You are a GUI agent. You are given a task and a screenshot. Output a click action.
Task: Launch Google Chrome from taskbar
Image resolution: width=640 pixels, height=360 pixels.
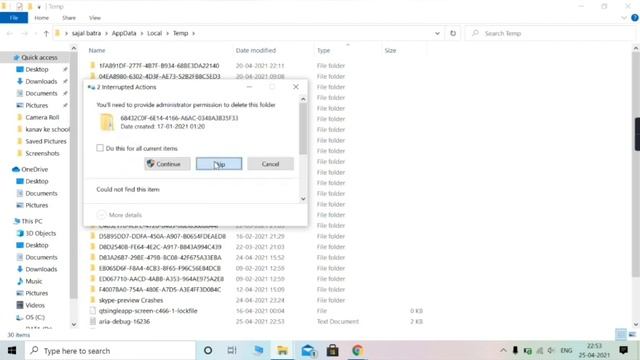[357, 350]
